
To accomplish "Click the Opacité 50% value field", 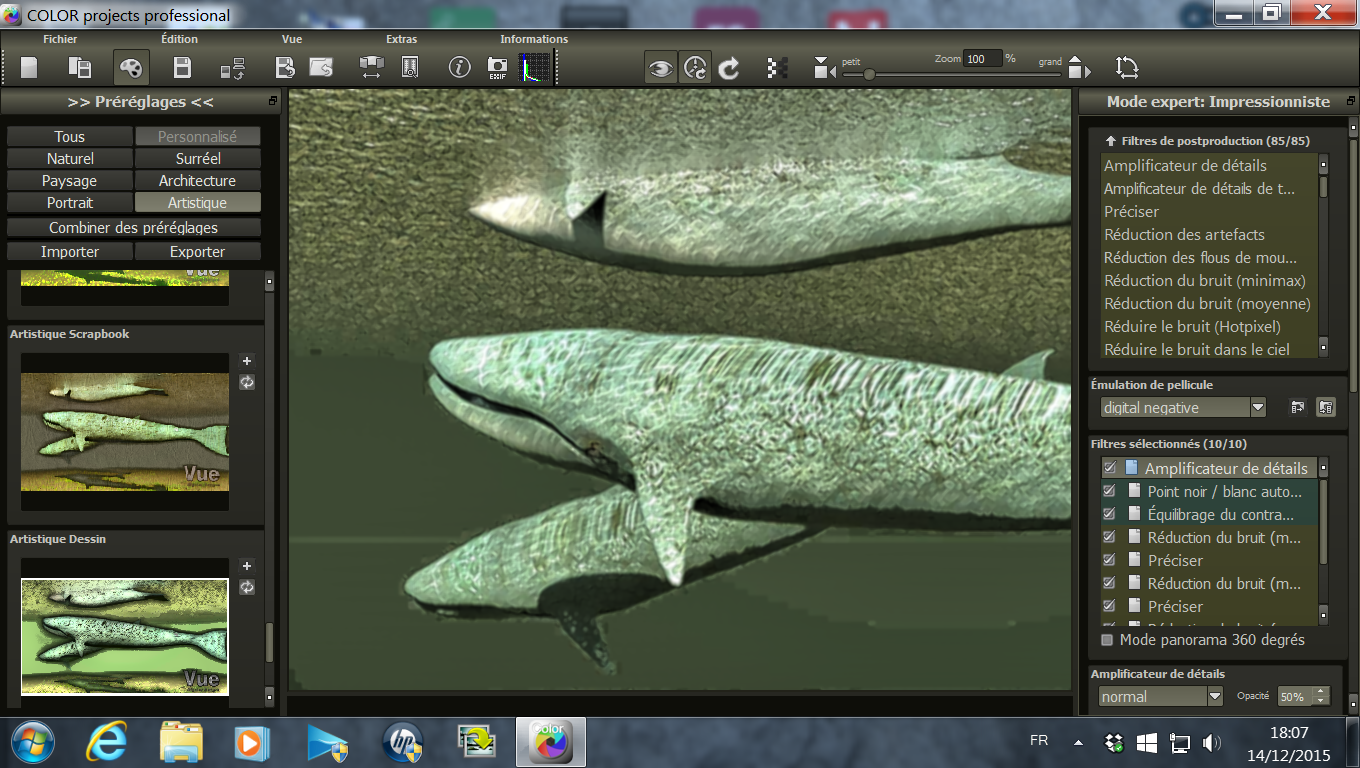I will pos(1295,696).
